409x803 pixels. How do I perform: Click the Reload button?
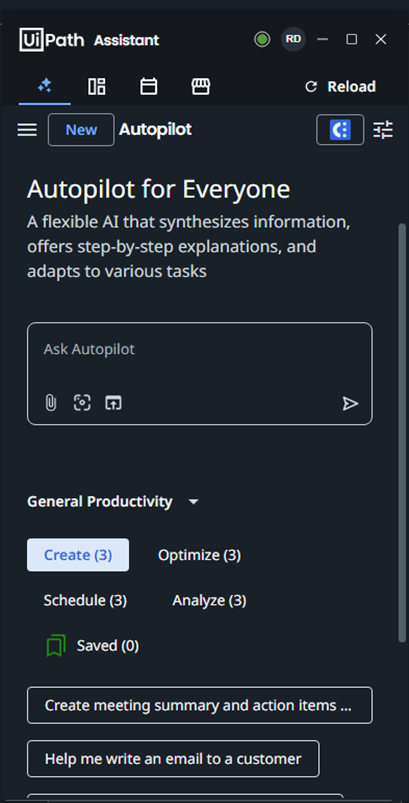coord(340,87)
